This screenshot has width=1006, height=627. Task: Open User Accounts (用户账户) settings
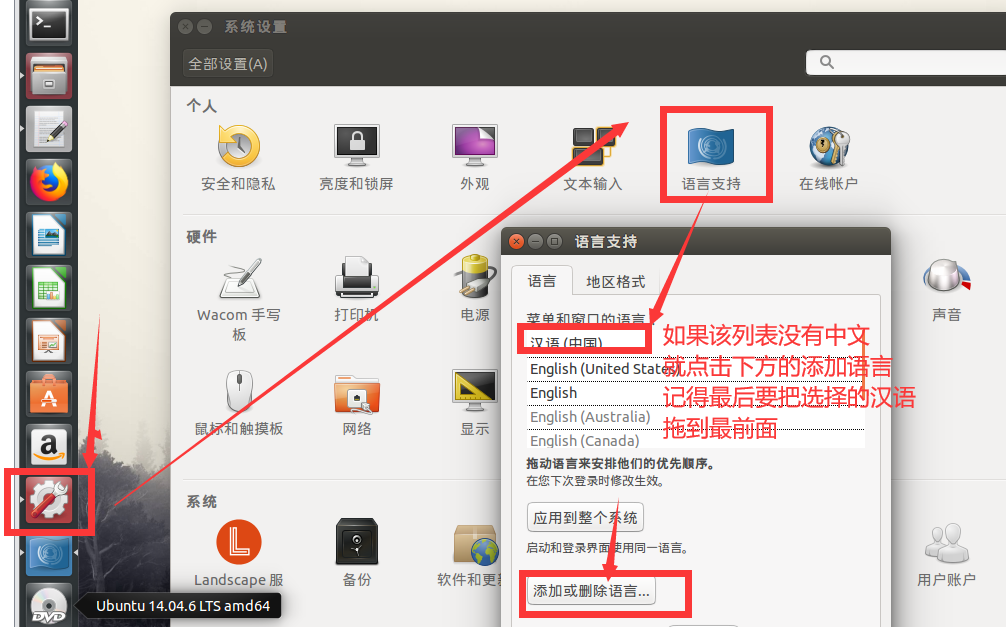click(x=946, y=553)
